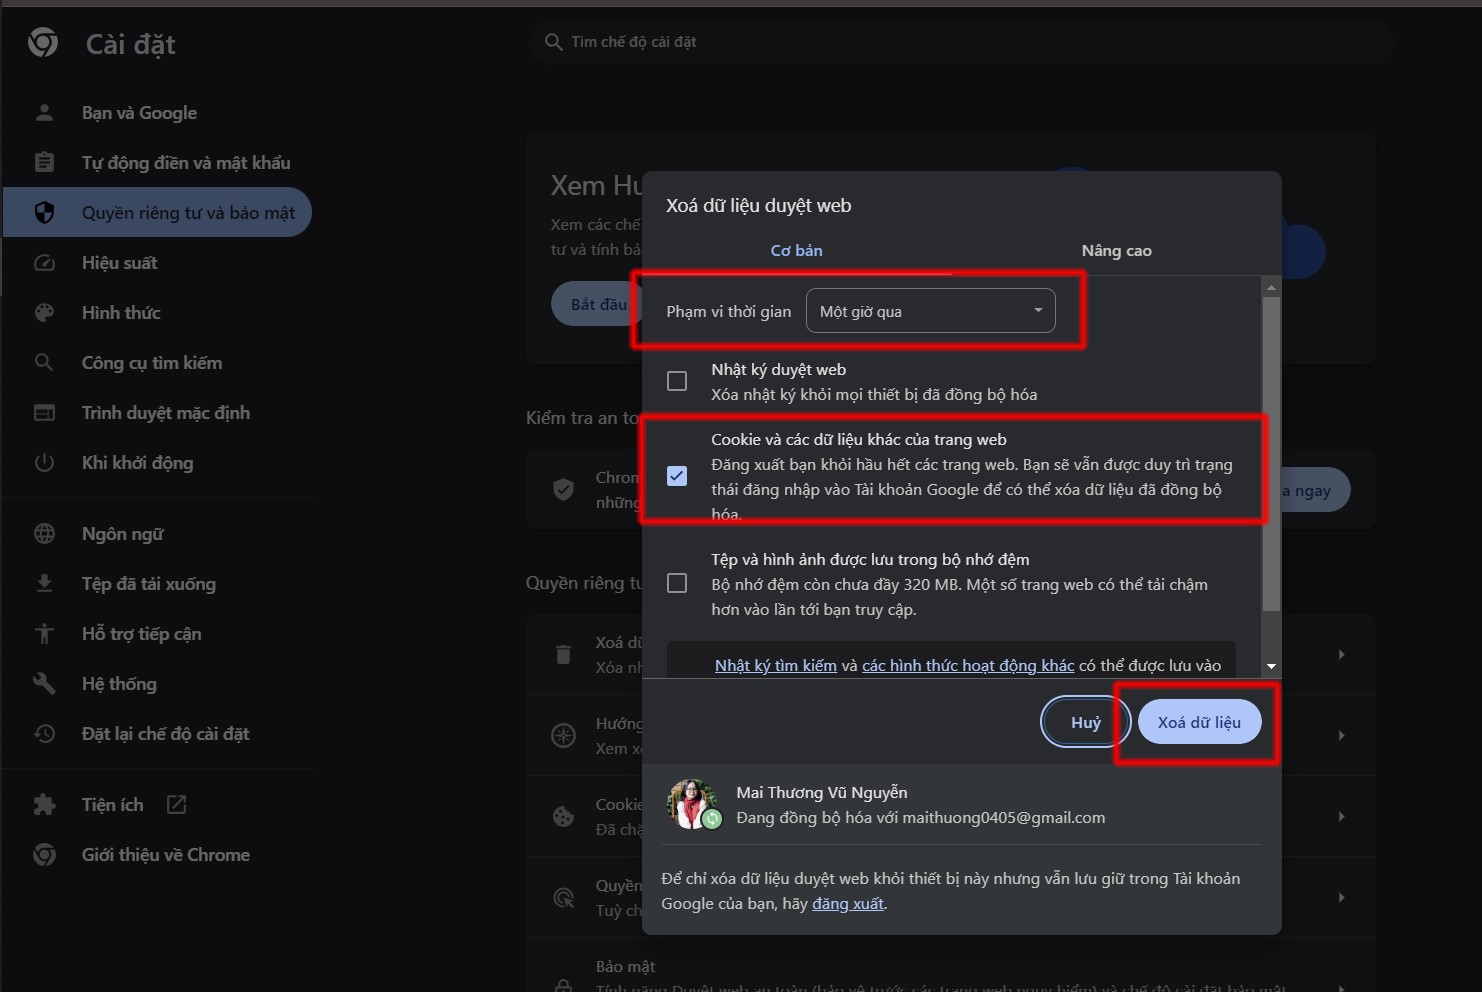Click the scrollbar up arrow in dialog

tap(1271, 288)
